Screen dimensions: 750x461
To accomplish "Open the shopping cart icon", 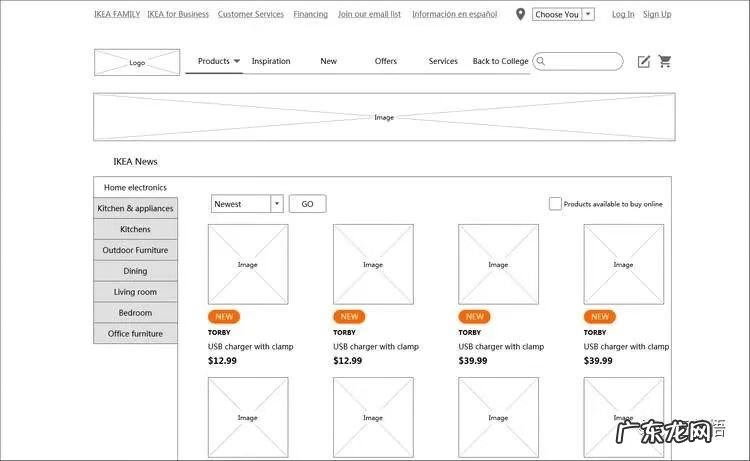I will coord(665,61).
